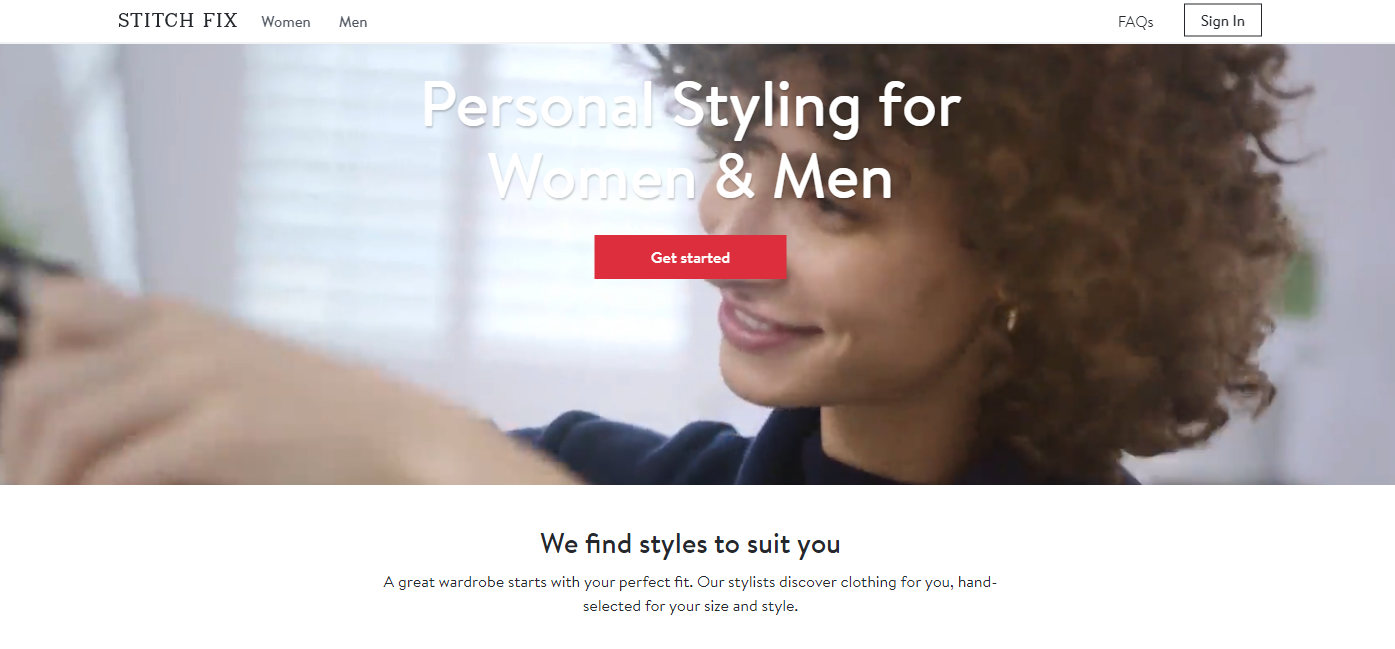The width and height of the screenshot is (1395, 649).
Task: Click the STITCH FIX logo
Action: [x=177, y=21]
